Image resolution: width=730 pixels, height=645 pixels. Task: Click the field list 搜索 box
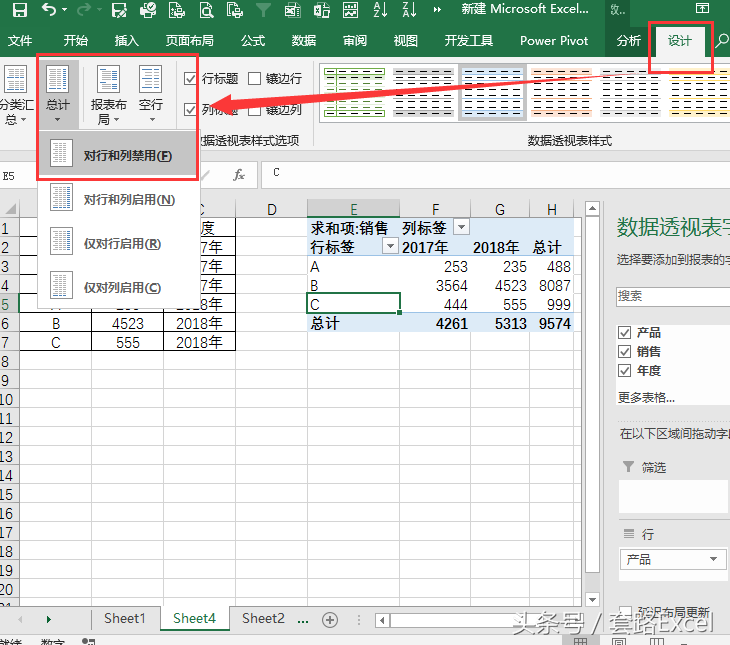click(673, 296)
